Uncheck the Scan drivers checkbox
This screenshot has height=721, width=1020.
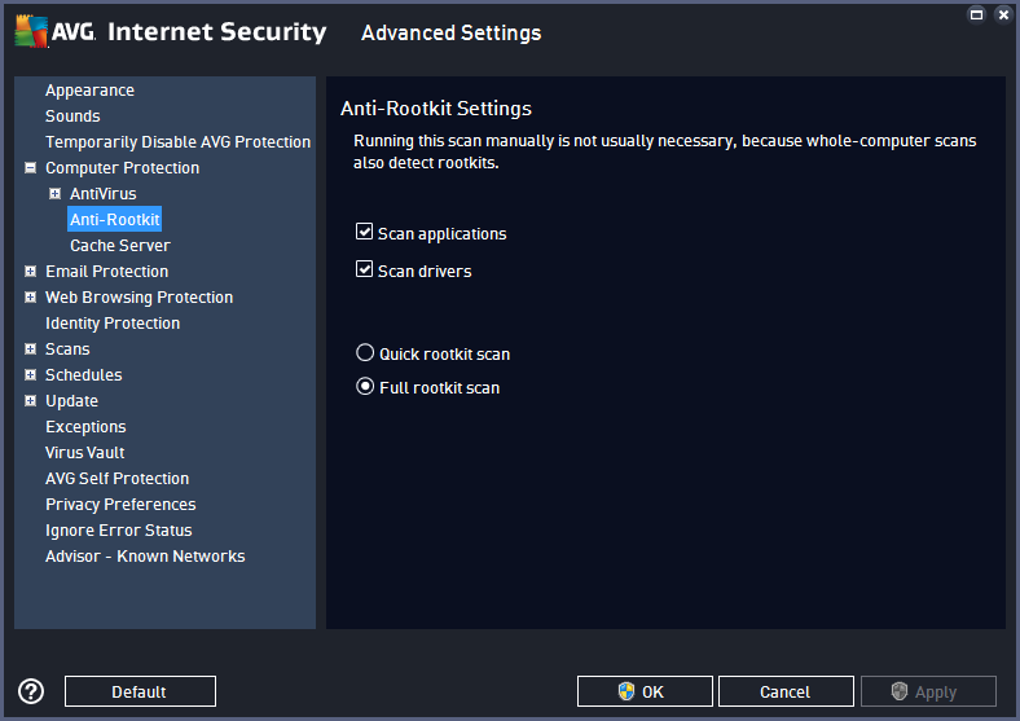(x=364, y=270)
